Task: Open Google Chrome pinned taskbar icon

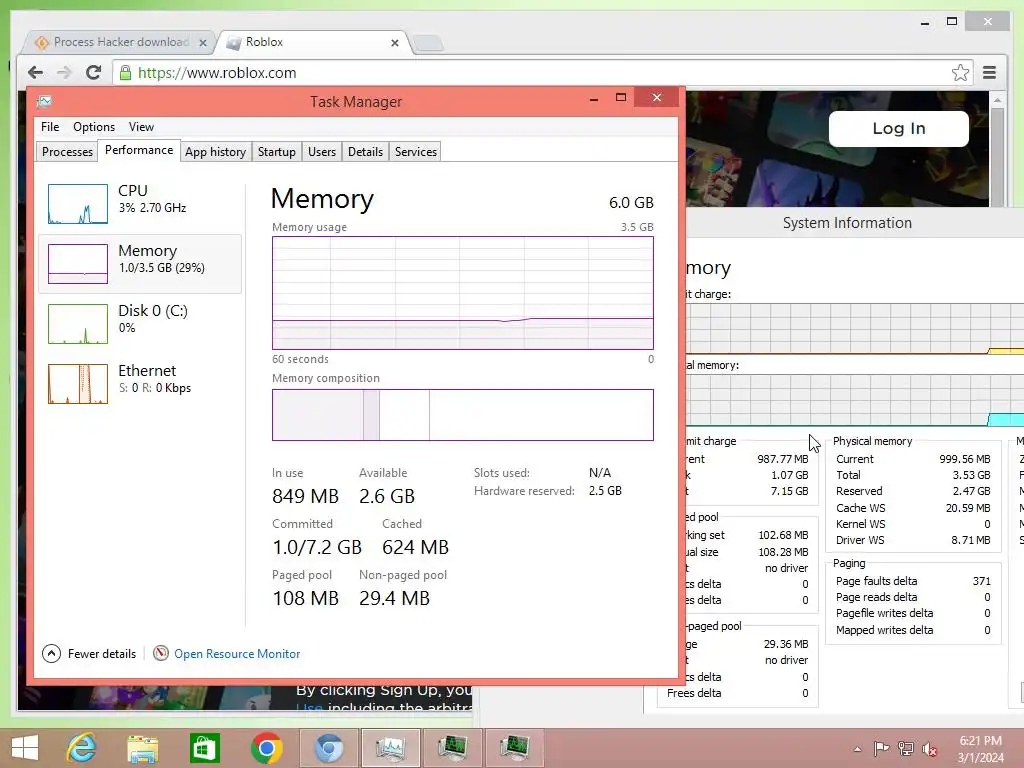Action: [x=266, y=748]
